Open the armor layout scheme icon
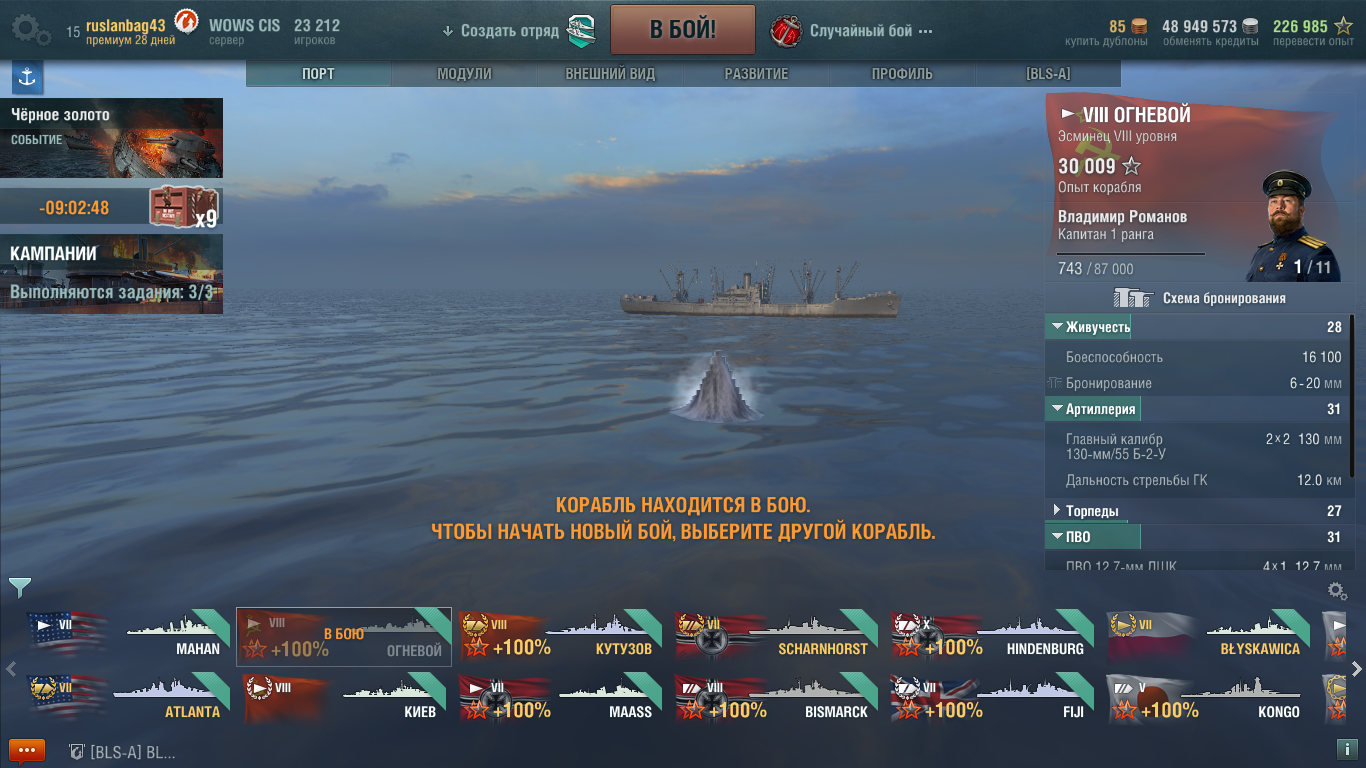Screen dimensions: 1366x768 (x=1133, y=297)
